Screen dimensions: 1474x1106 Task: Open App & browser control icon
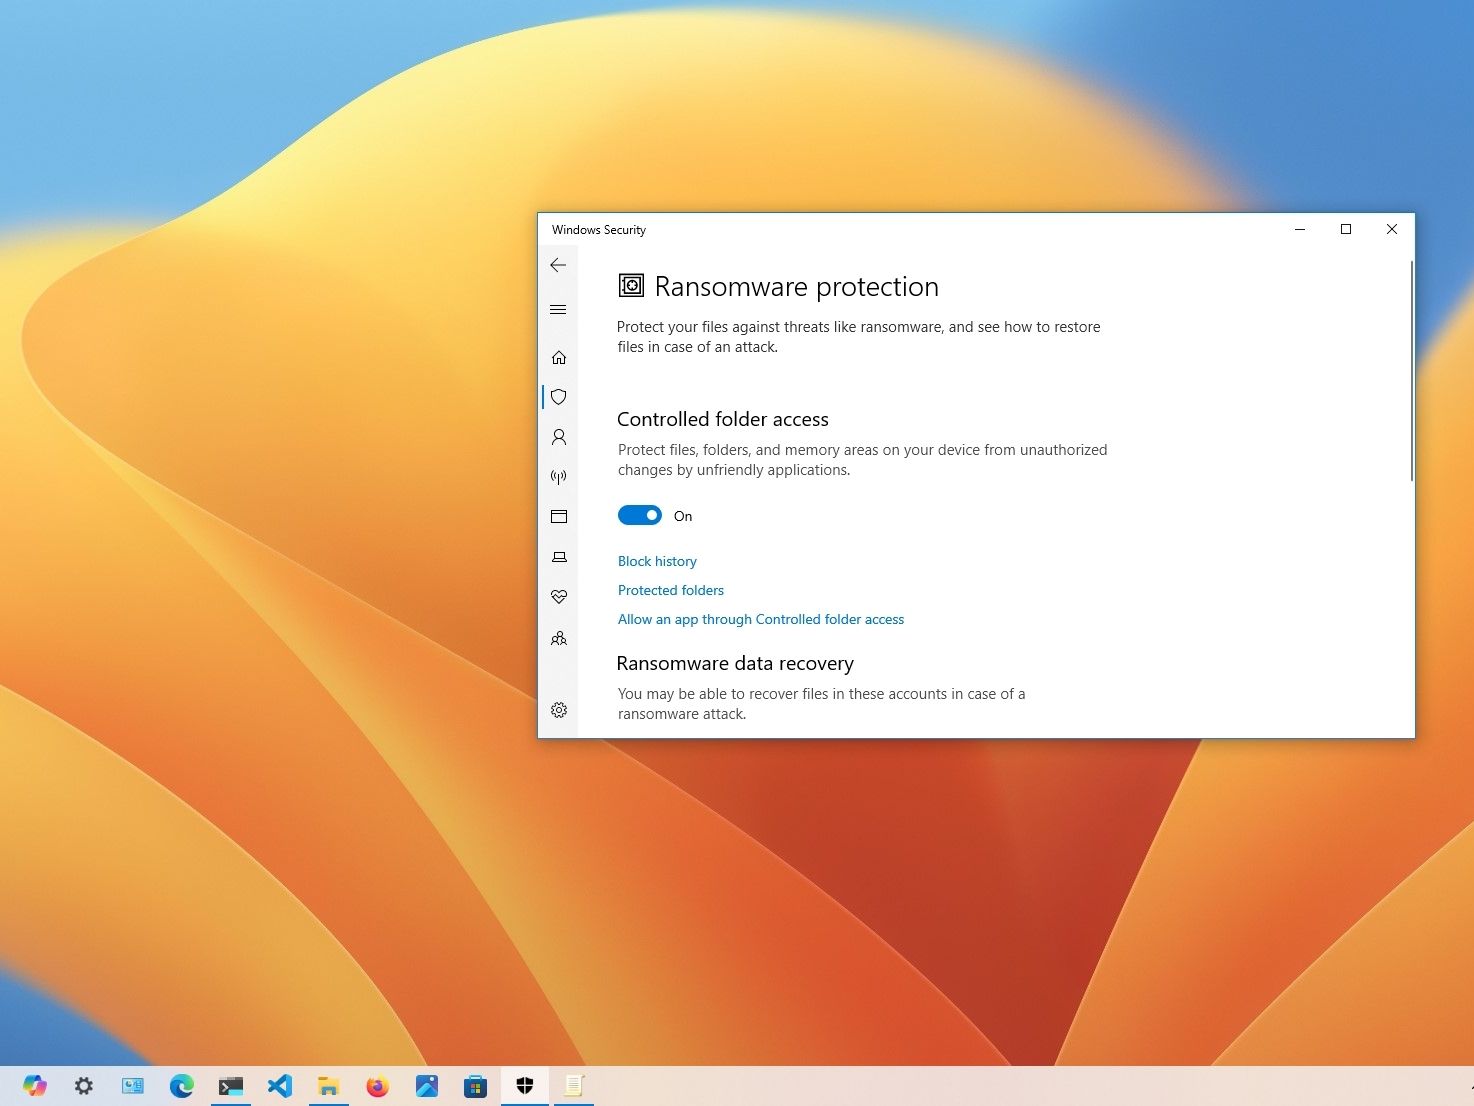pyautogui.click(x=559, y=517)
